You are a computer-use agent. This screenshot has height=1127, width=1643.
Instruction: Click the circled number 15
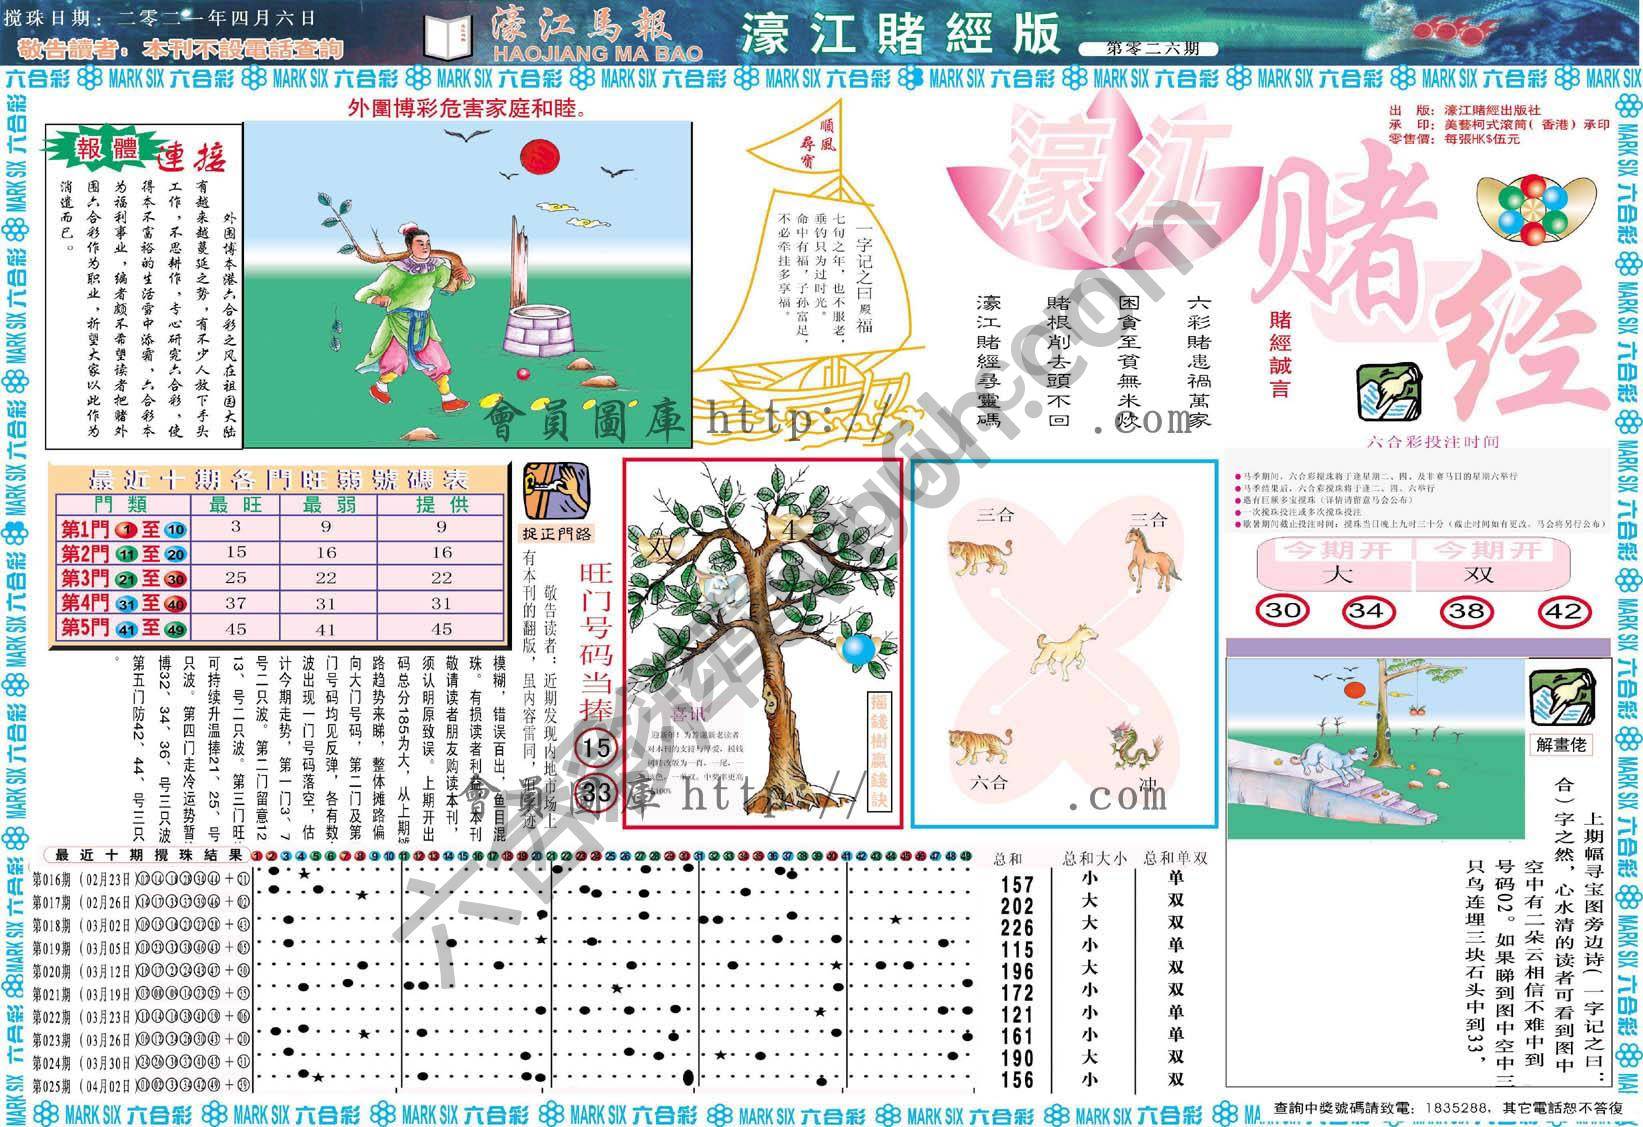[596, 747]
